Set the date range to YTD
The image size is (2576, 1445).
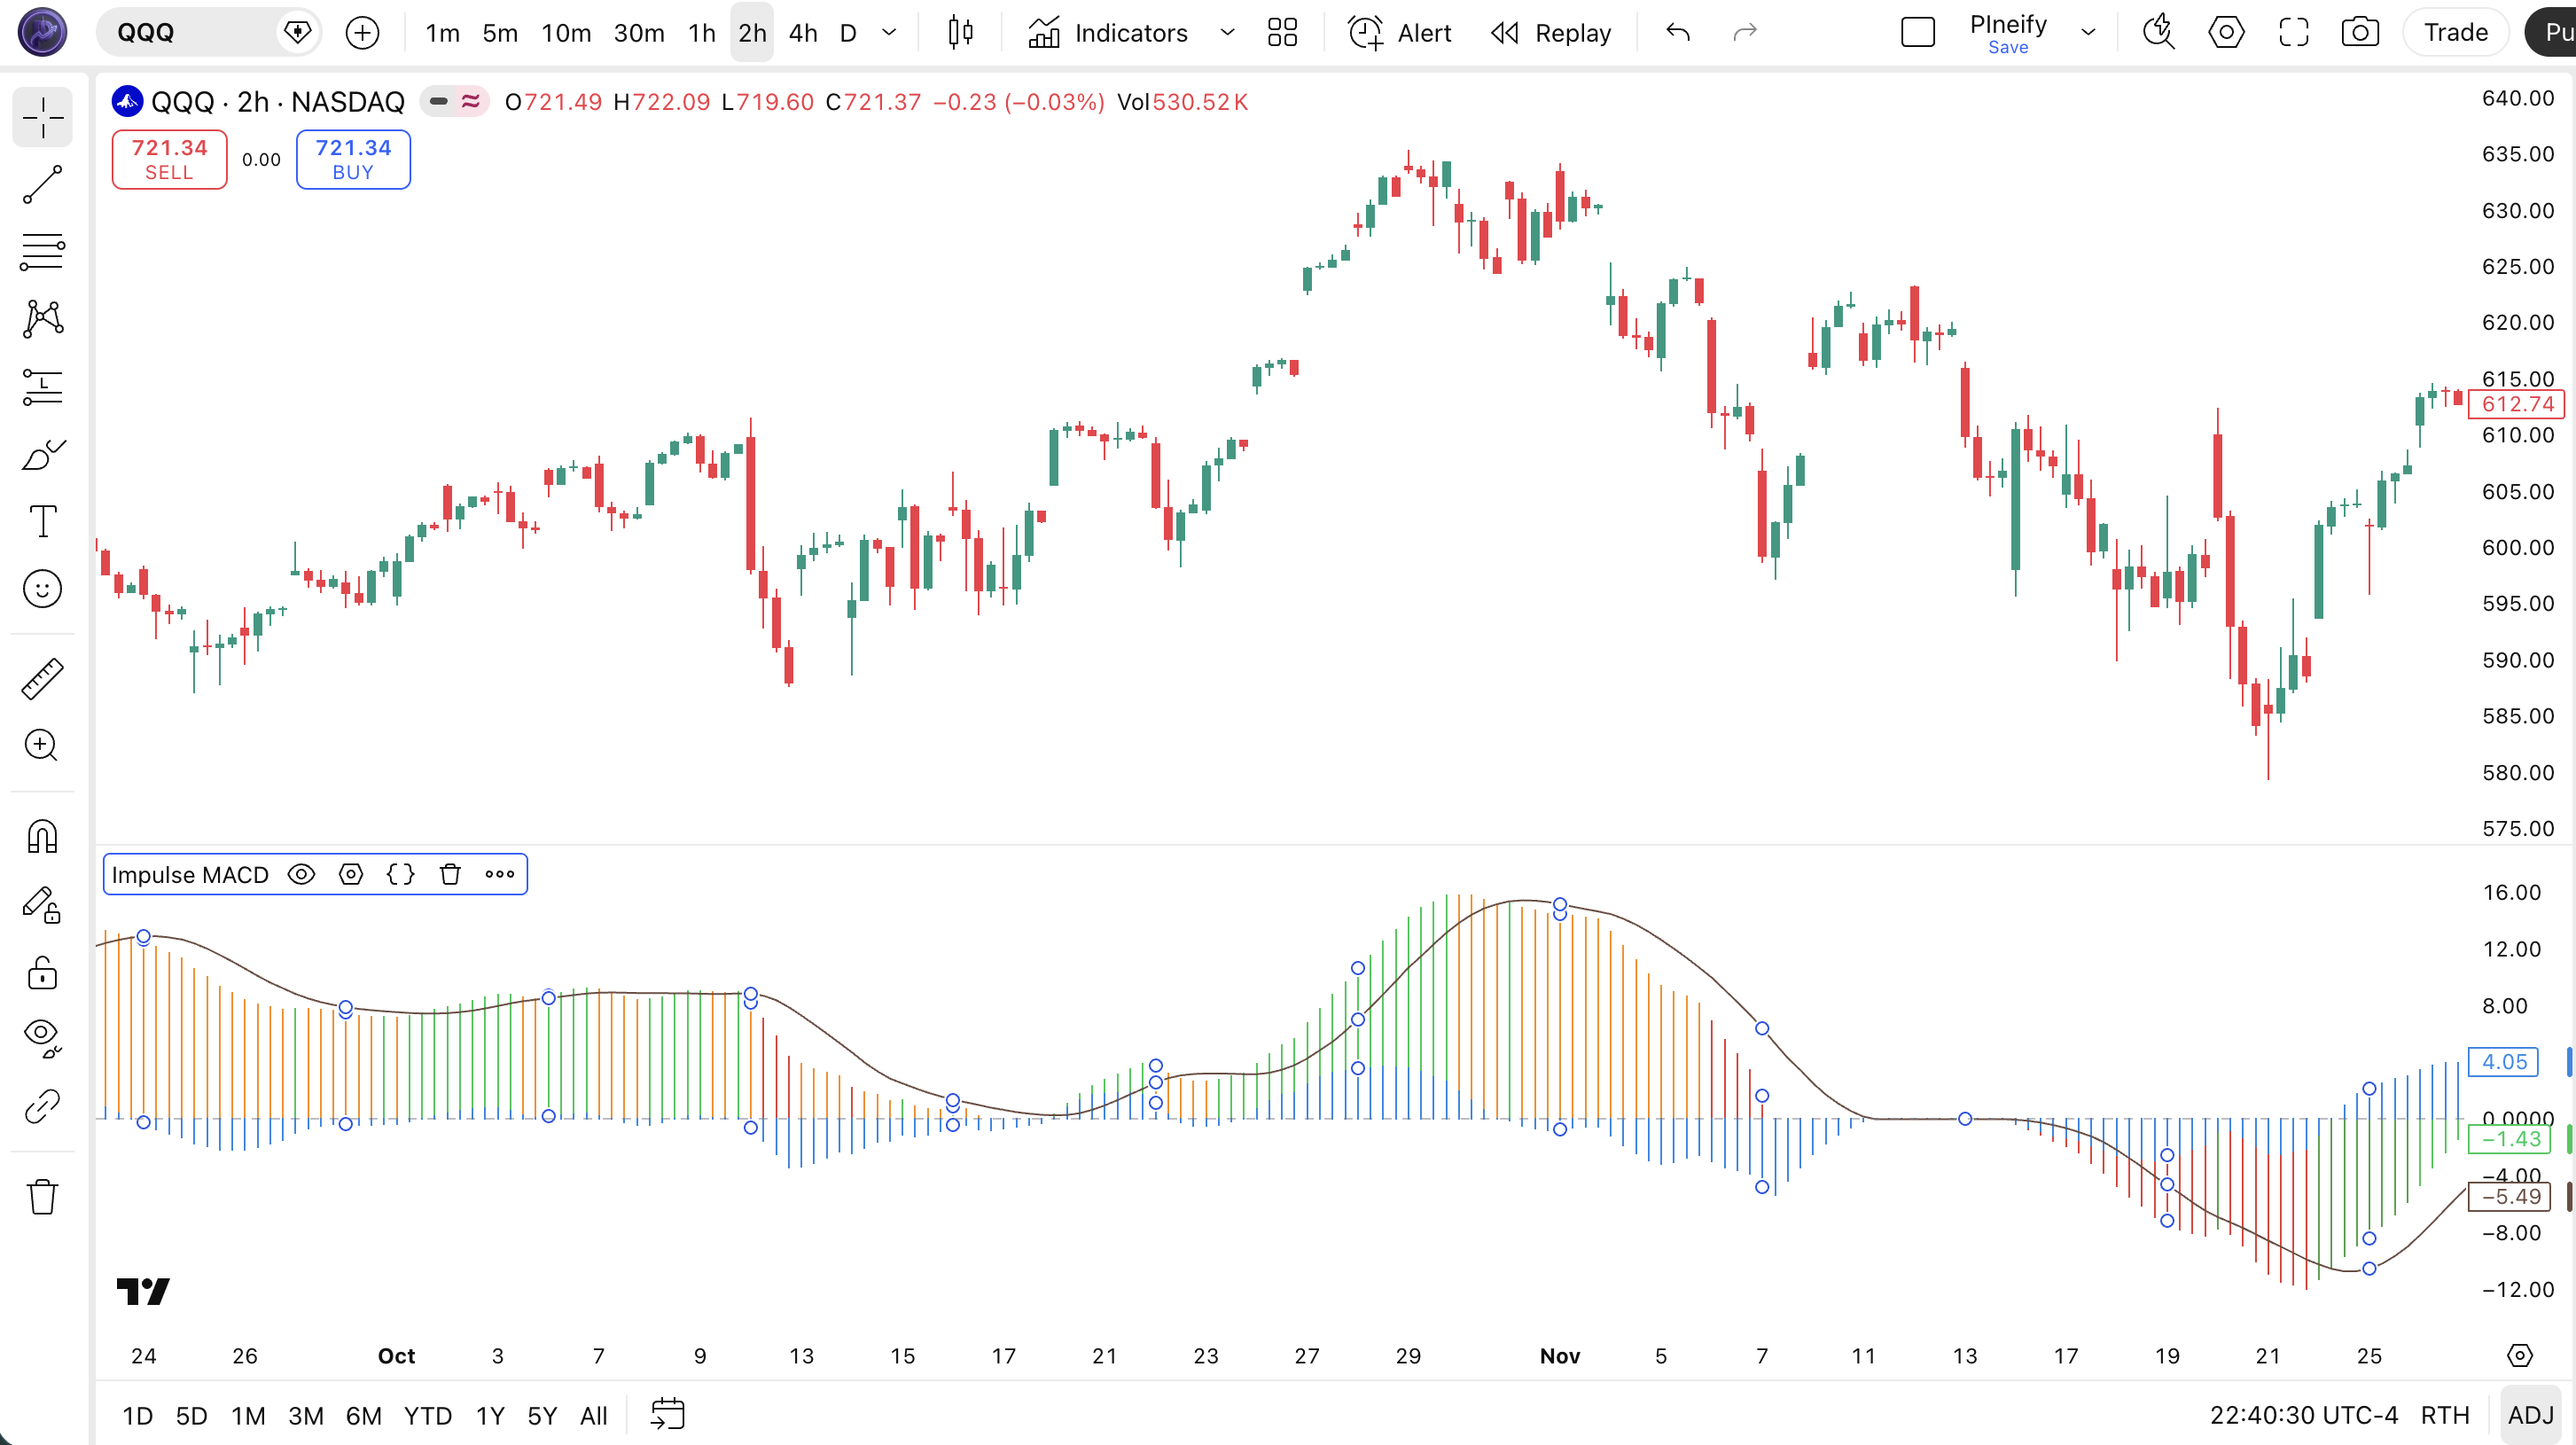(x=428, y=1416)
